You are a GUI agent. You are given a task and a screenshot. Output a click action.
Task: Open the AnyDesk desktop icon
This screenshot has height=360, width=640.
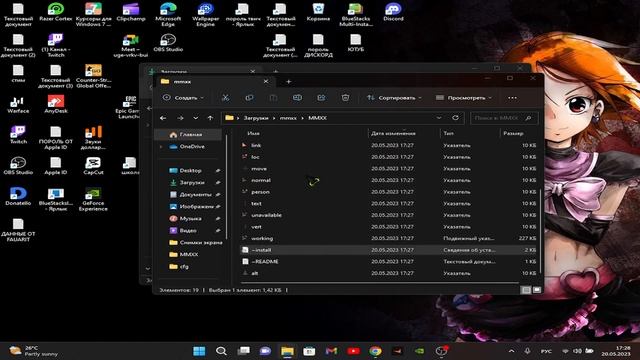pos(56,104)
